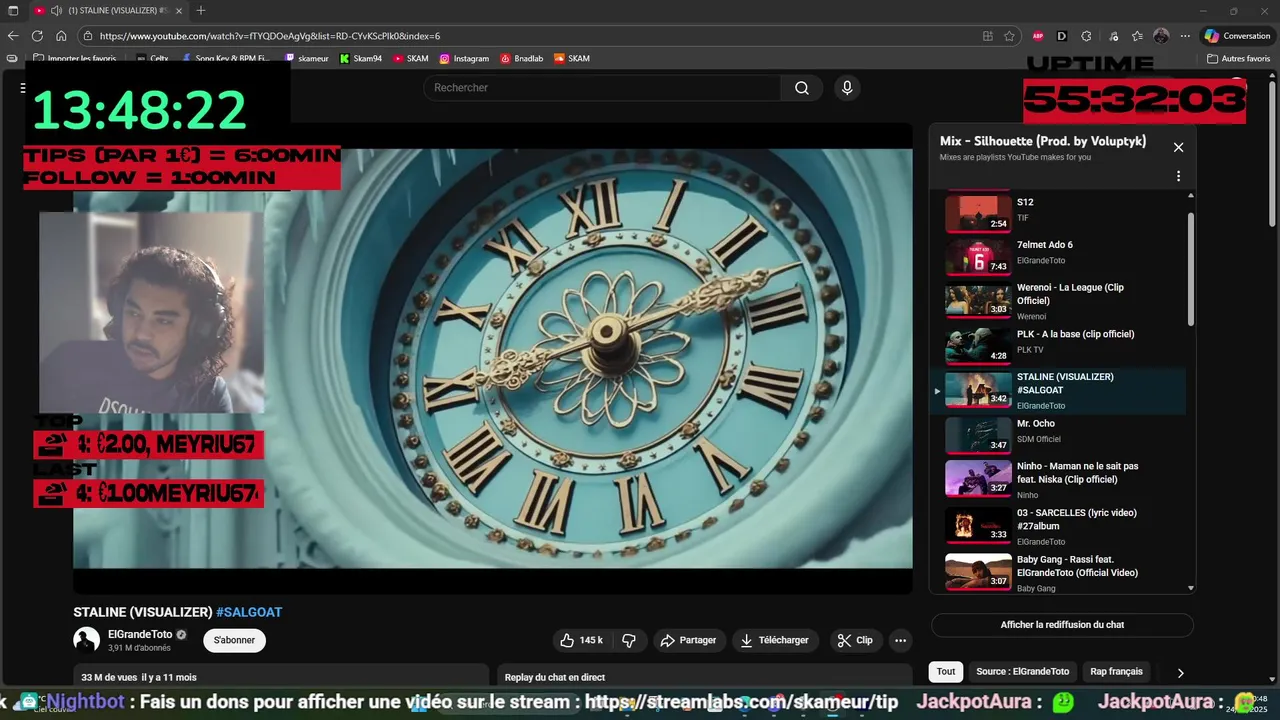
Task: Click the playlist scrollbar thumb
Action: (x=1190, y=268)
